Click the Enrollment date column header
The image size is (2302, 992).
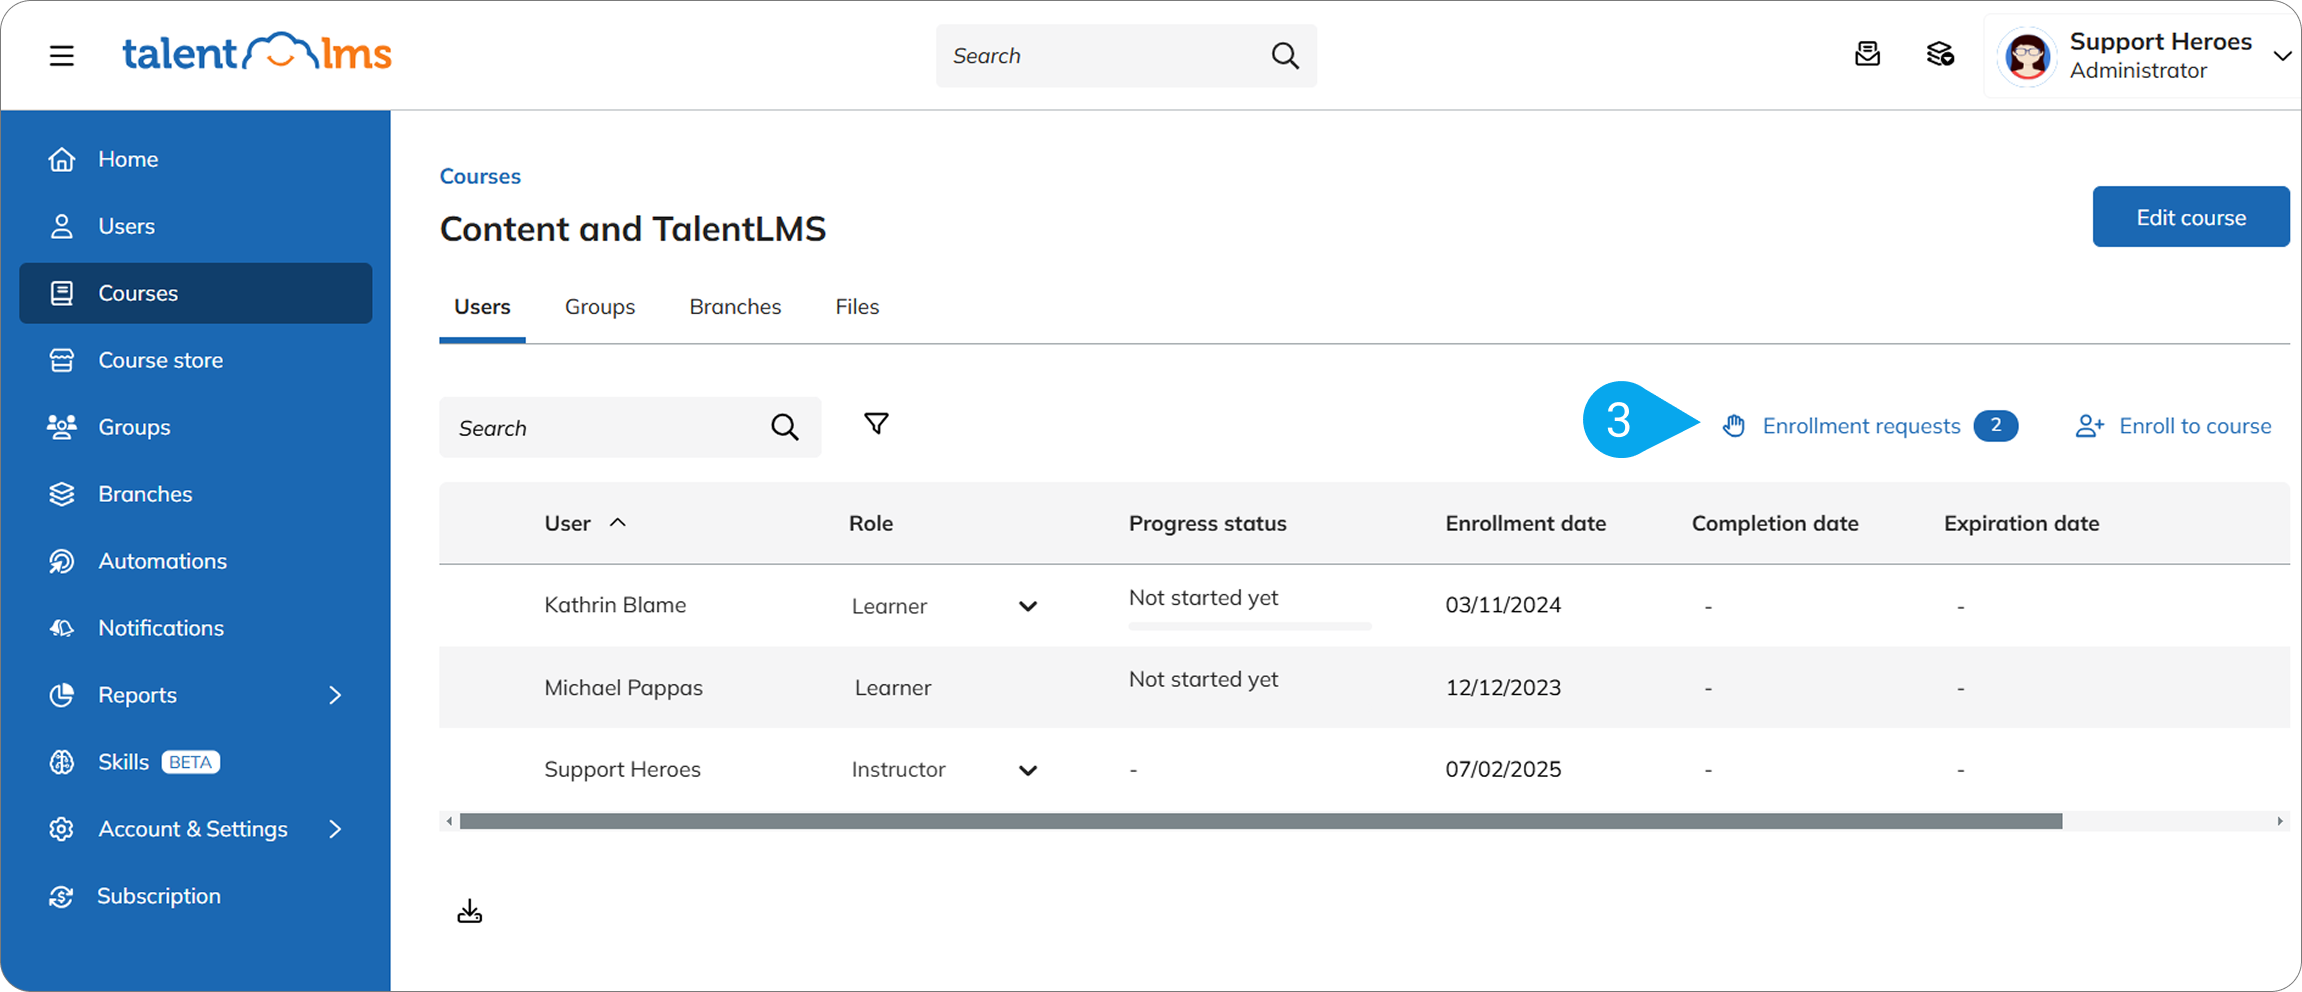(x=1526, y=523)
